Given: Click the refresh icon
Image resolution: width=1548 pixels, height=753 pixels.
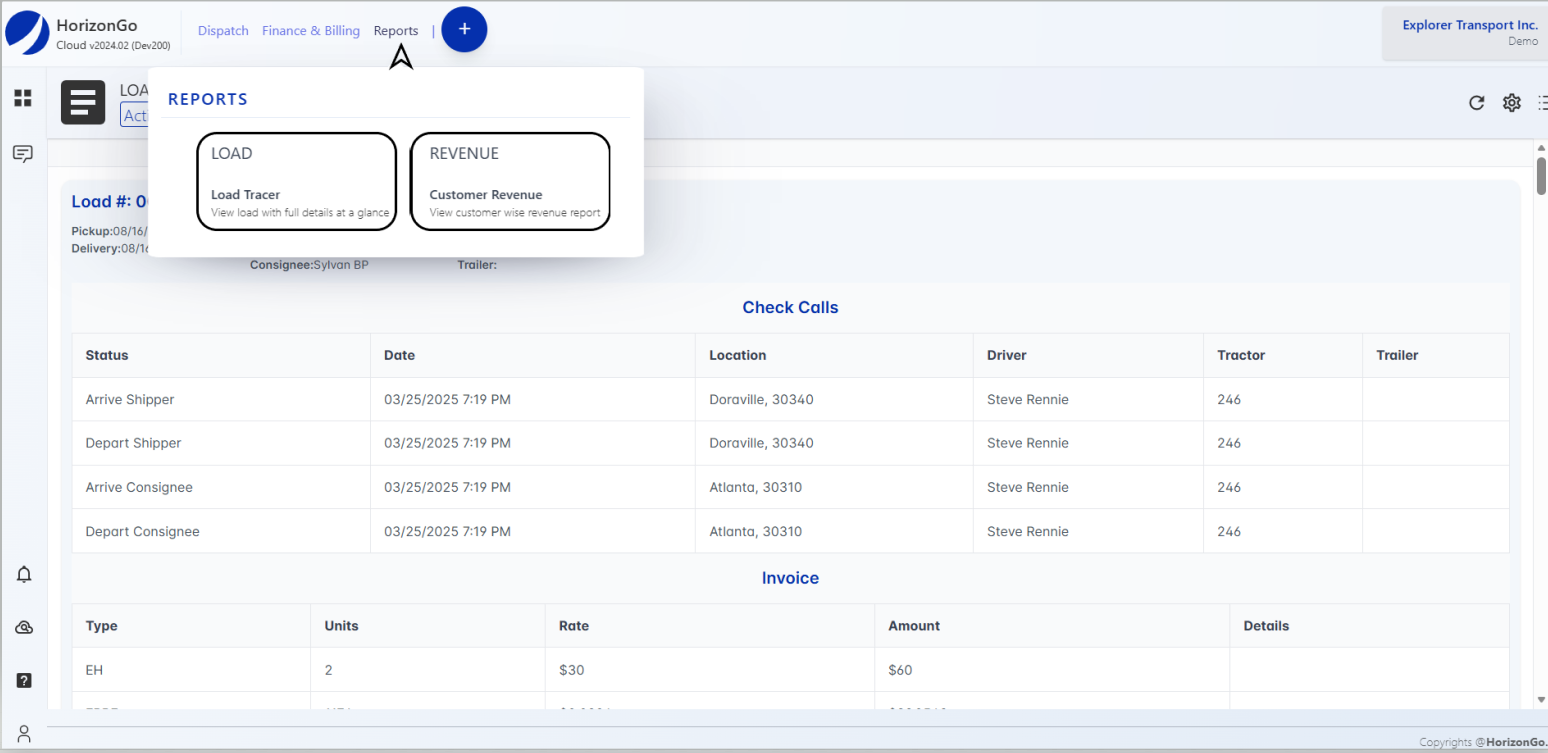Looking at the screenshot, I should tap(1476, 102).
